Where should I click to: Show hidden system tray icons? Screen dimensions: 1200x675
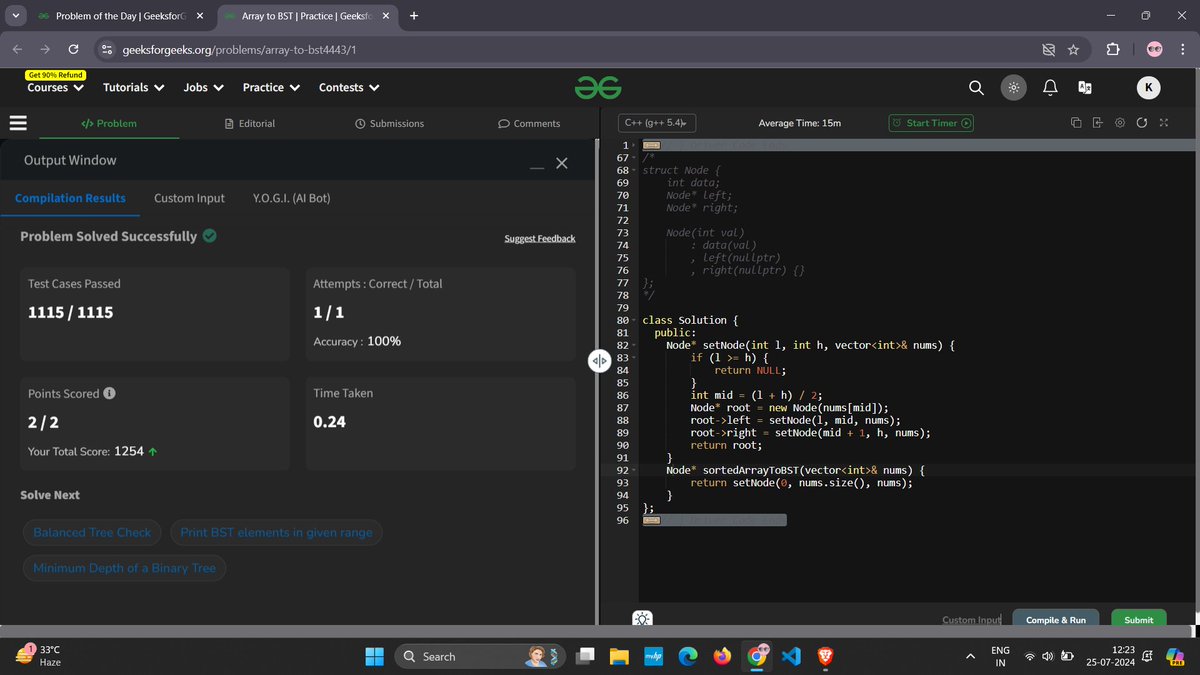969,656
